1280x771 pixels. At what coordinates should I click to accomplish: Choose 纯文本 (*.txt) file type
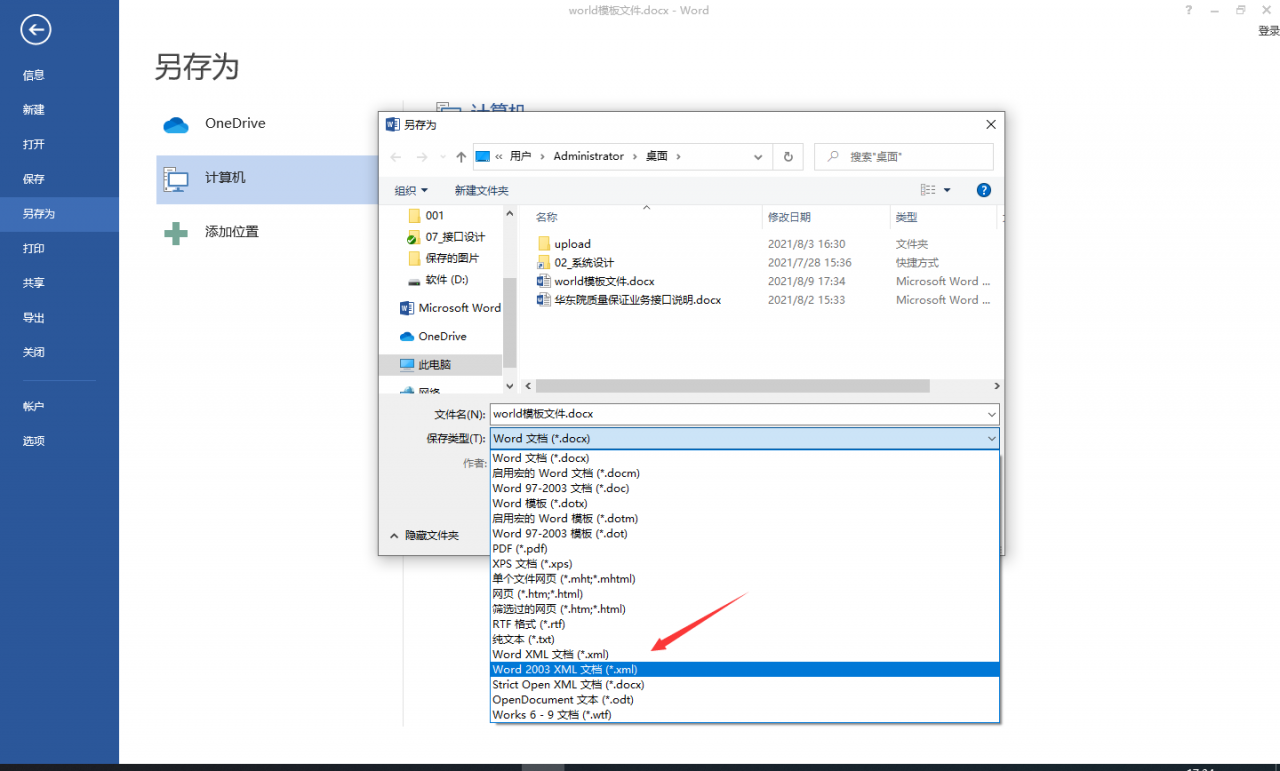[745, 640]
